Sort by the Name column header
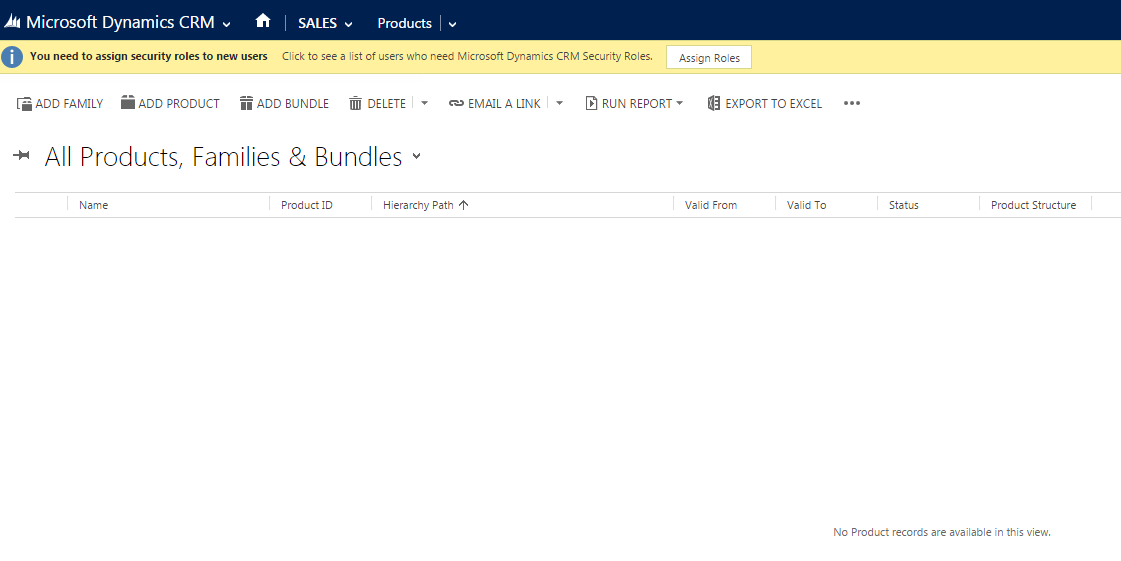 94,205
